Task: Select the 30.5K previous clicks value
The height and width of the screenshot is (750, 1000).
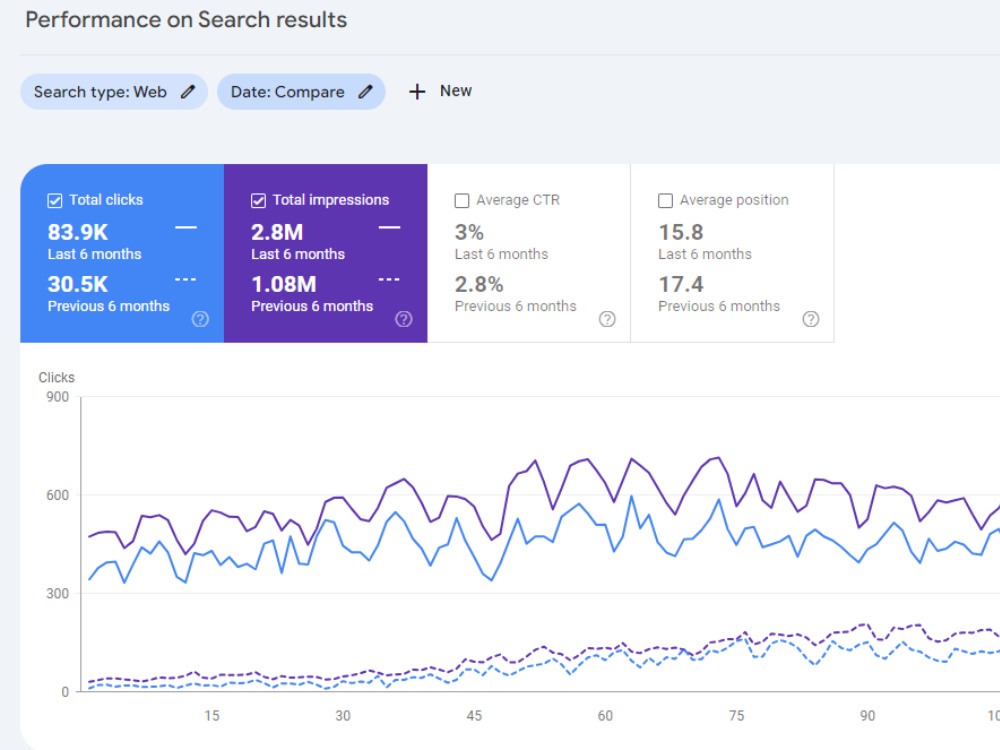Action: [78, 284]
